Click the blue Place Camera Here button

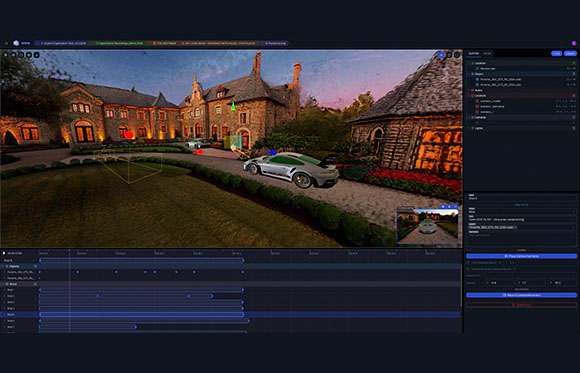pyautogui.click(x=522, y=256)
